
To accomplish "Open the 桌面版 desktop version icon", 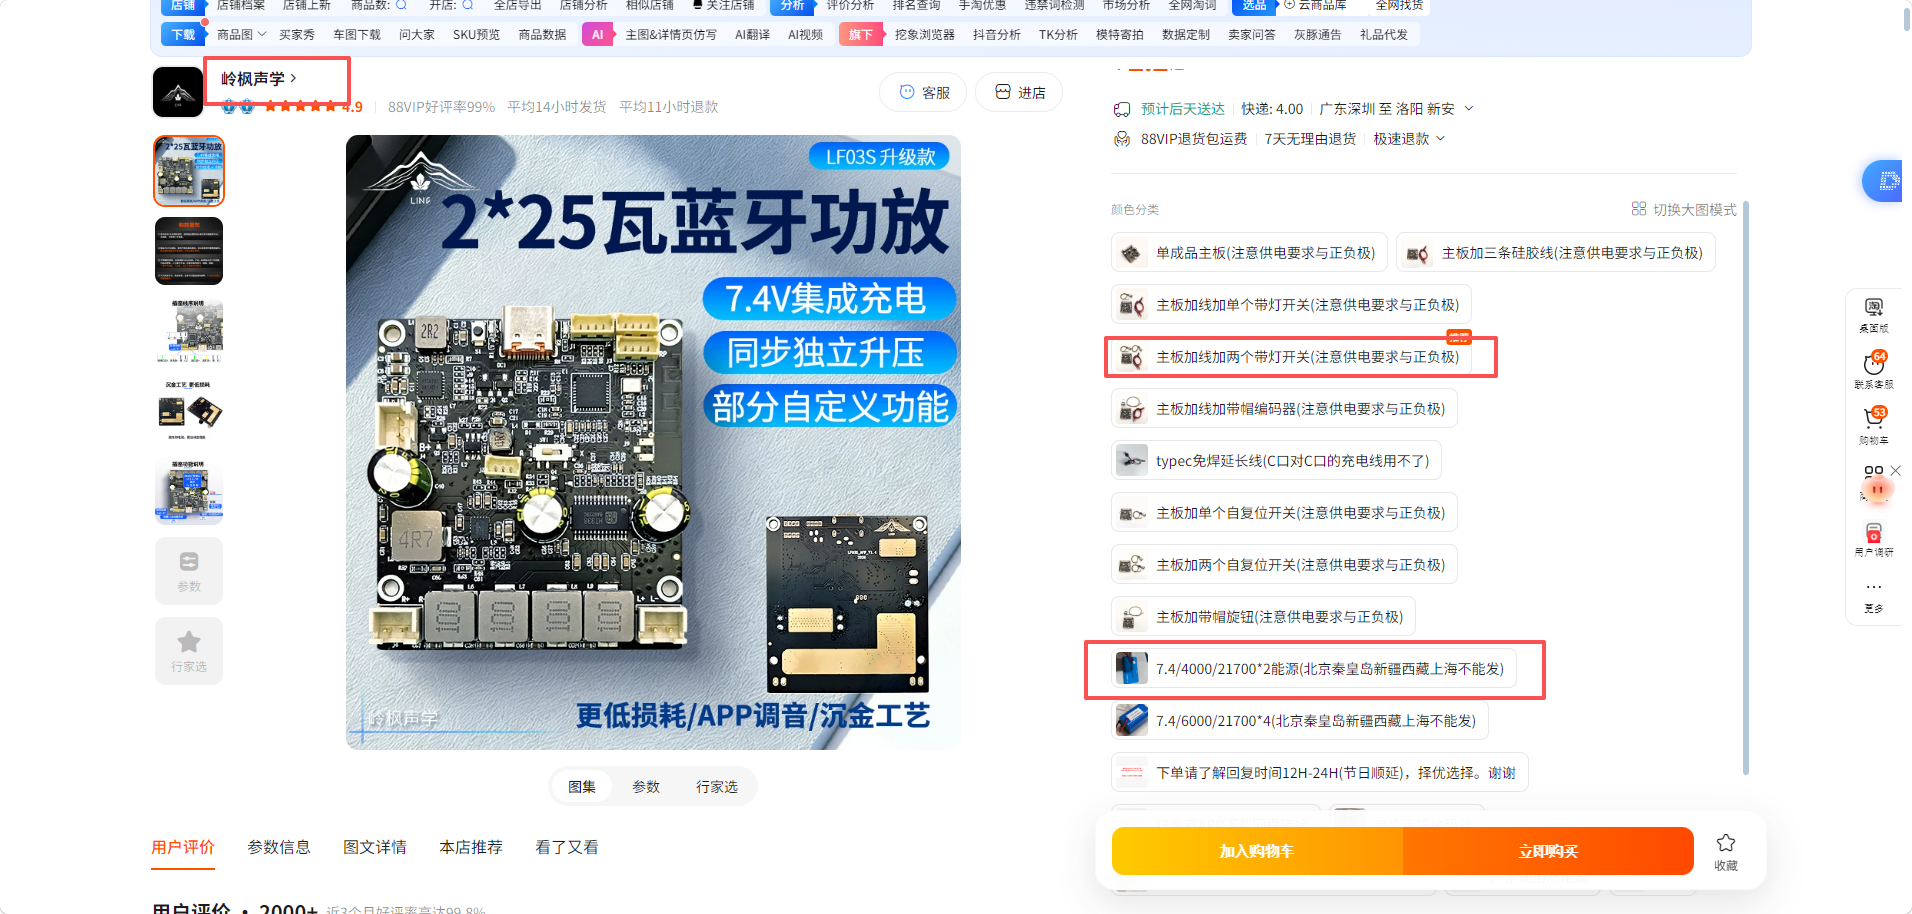I will coord(1874,314).
